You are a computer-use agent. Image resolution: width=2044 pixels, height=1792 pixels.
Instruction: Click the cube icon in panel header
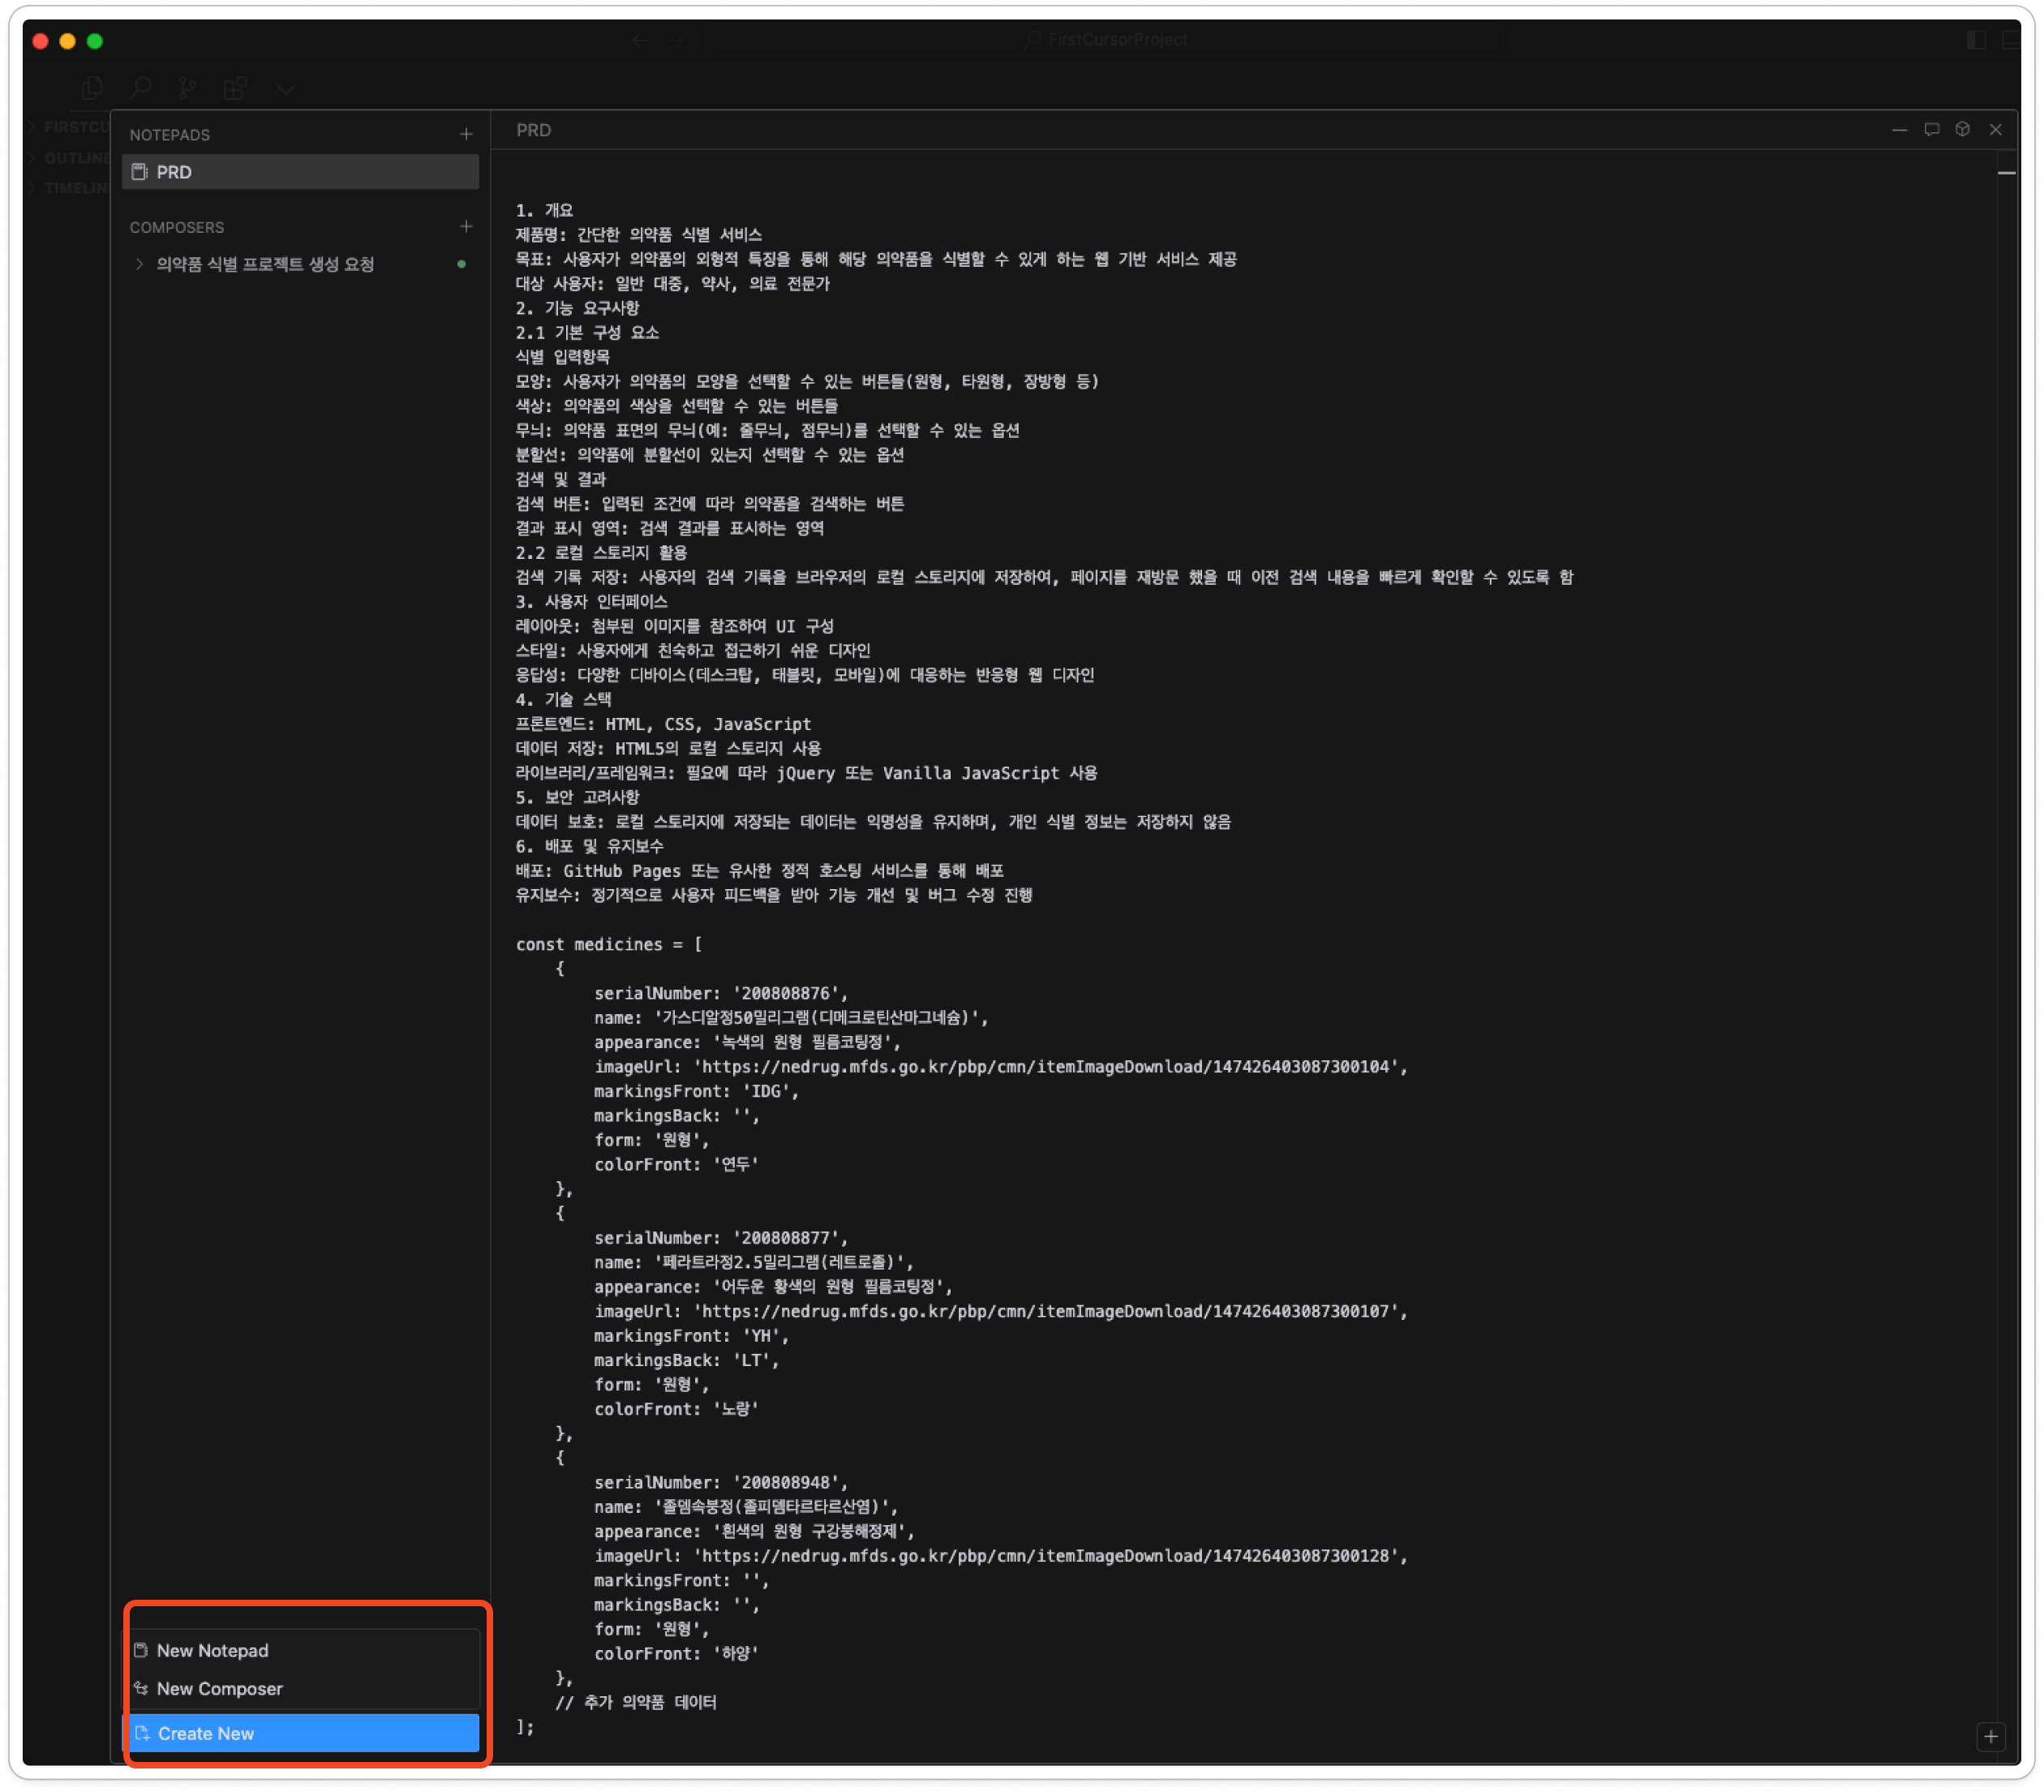1962,130
